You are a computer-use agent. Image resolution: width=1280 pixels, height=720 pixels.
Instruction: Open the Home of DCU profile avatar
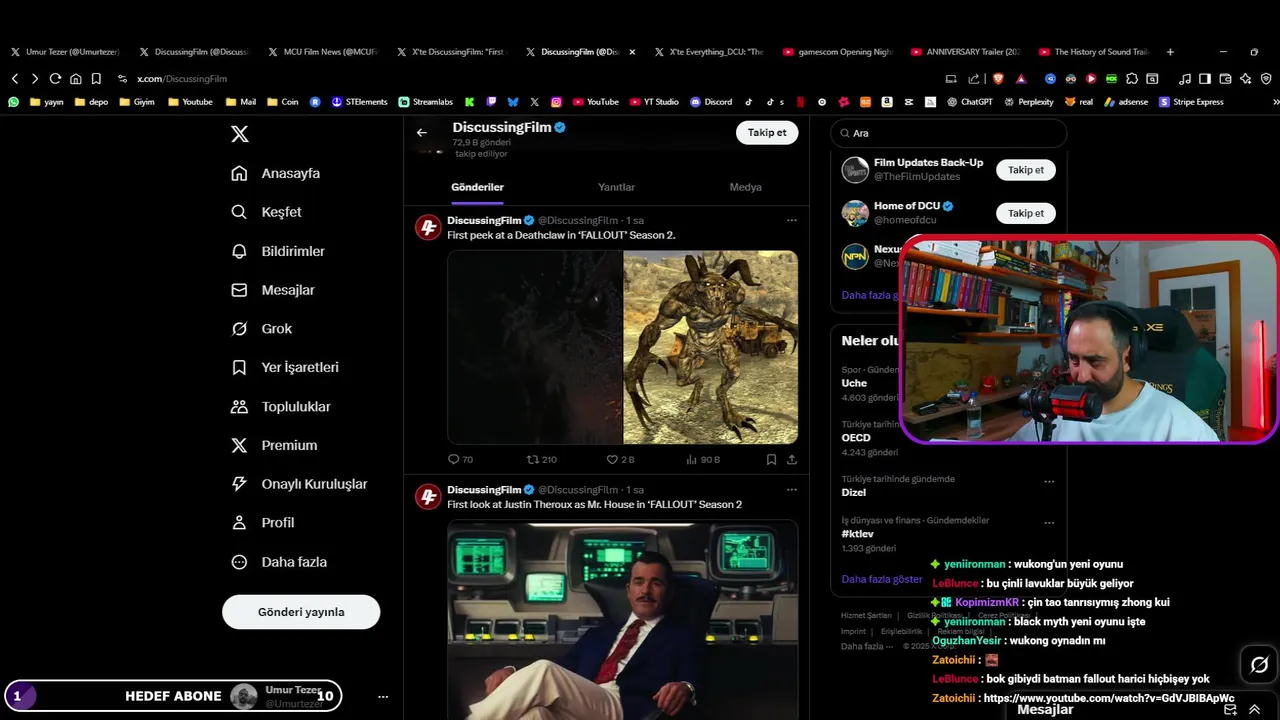click(x=855, y=213)
